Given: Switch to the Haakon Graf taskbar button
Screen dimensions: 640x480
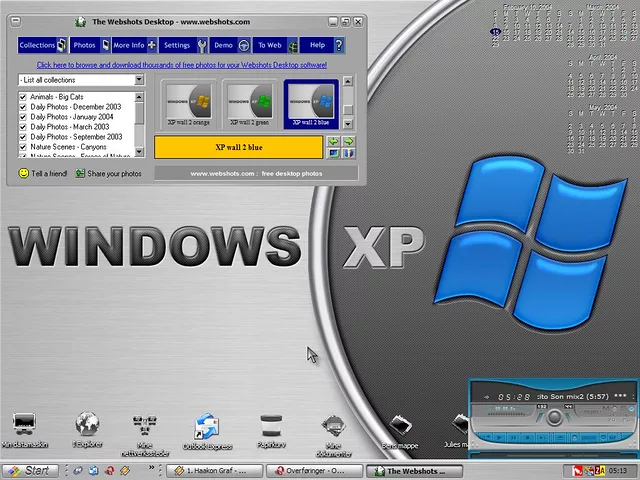Looking at the screenshot, I should (214, 471).
